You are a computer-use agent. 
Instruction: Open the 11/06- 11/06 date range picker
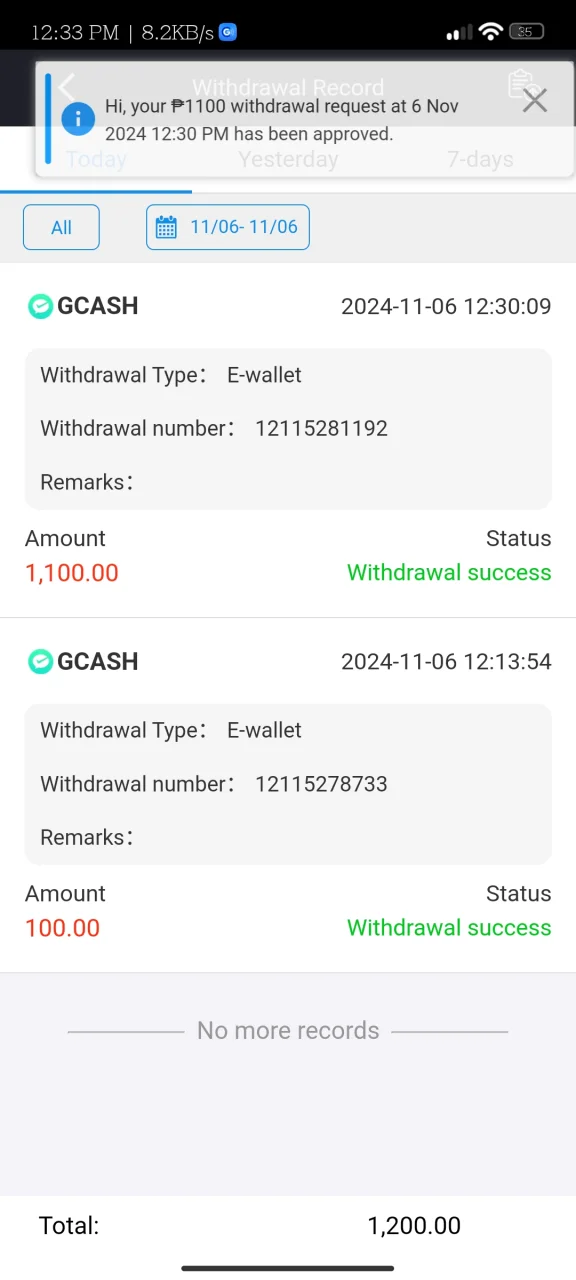[228, 227]
